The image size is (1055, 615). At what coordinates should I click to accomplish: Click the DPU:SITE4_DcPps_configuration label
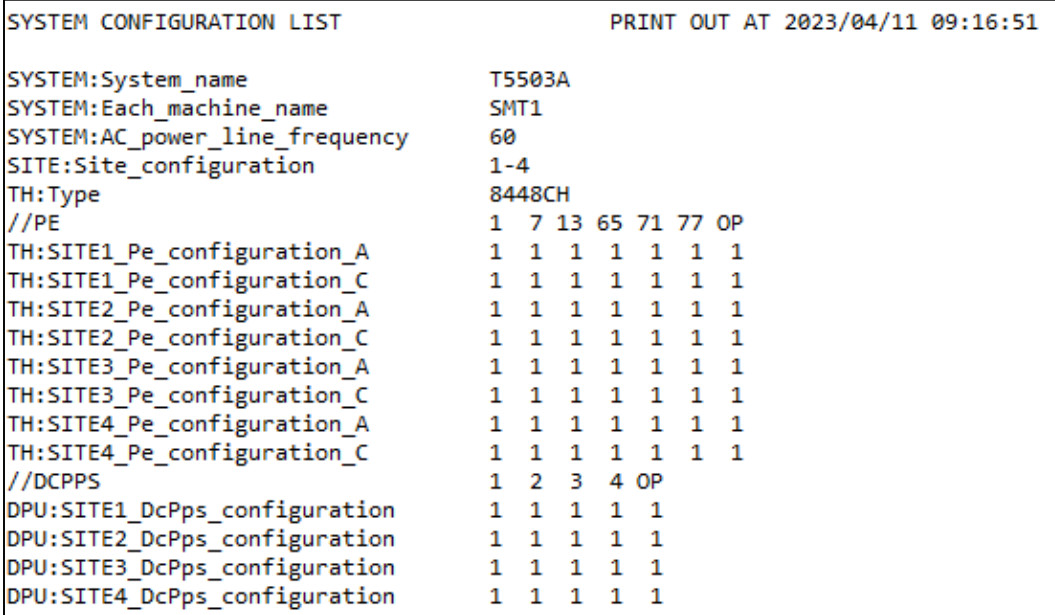coord(198,598)
